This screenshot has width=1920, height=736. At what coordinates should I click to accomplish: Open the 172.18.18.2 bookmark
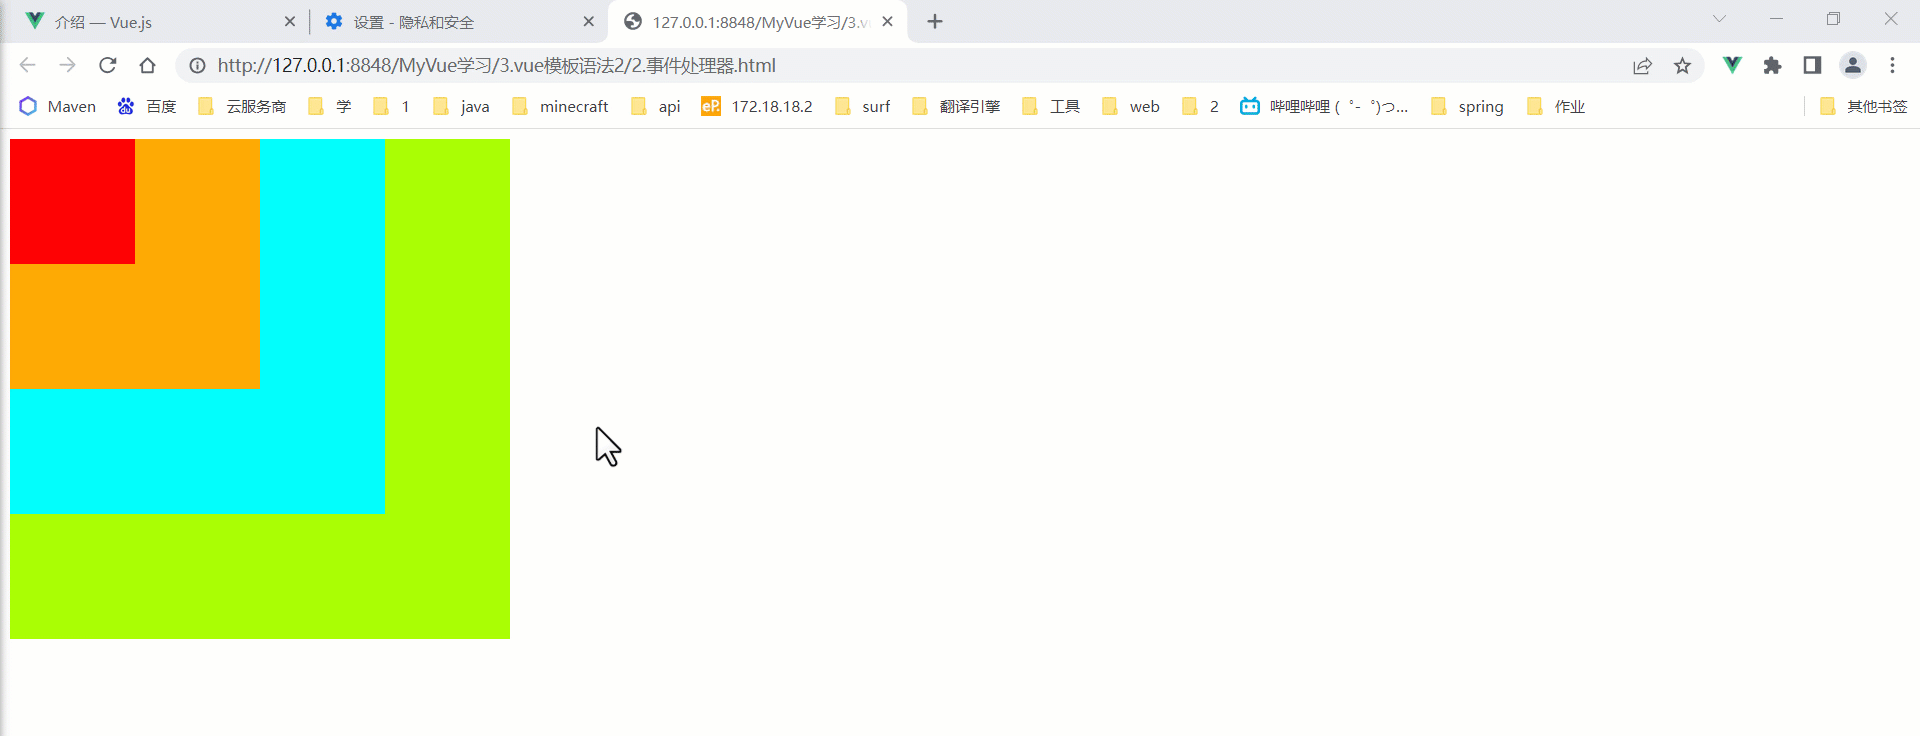[757, 106]
